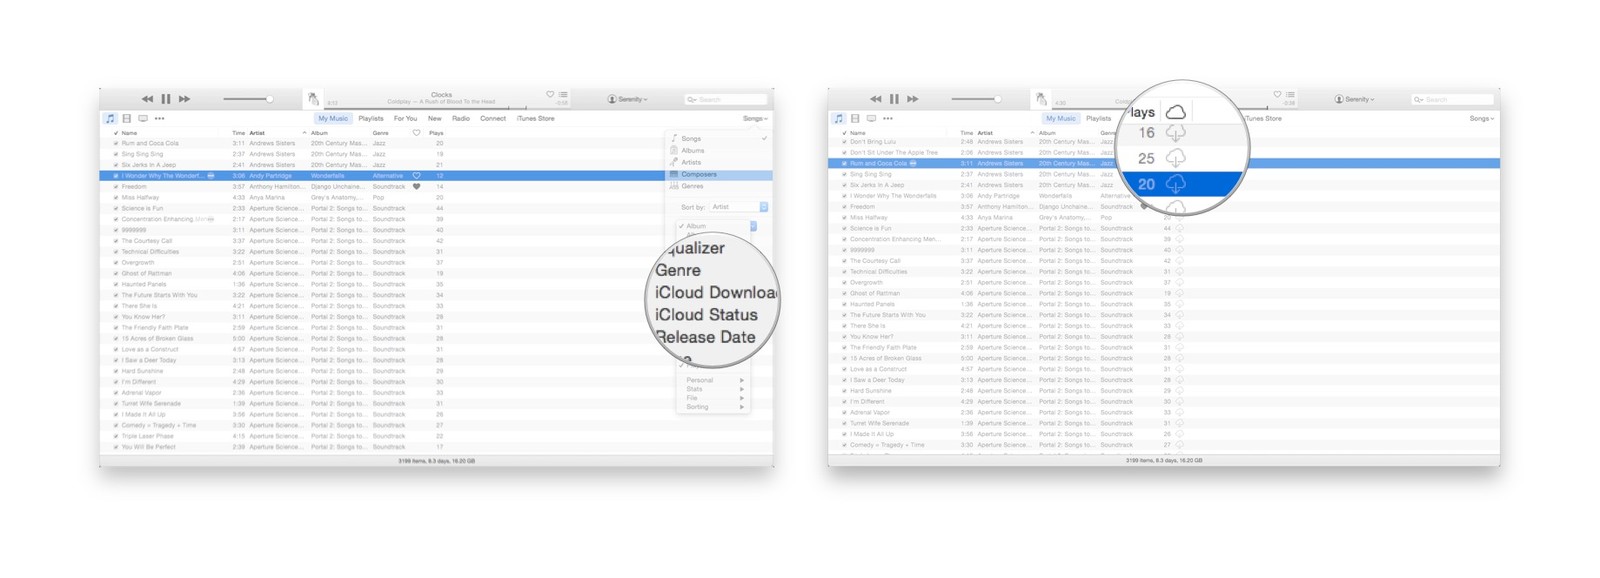Uncheck Don't Bring Lulu in right window
This screenshot has width=1600, height=578.
pos(844,142)
